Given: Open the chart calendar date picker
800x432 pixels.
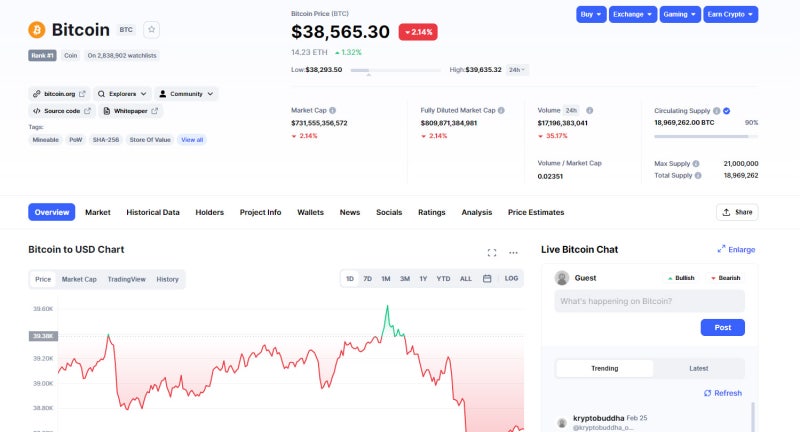Looking at the screenshot, I should point(487,278).
